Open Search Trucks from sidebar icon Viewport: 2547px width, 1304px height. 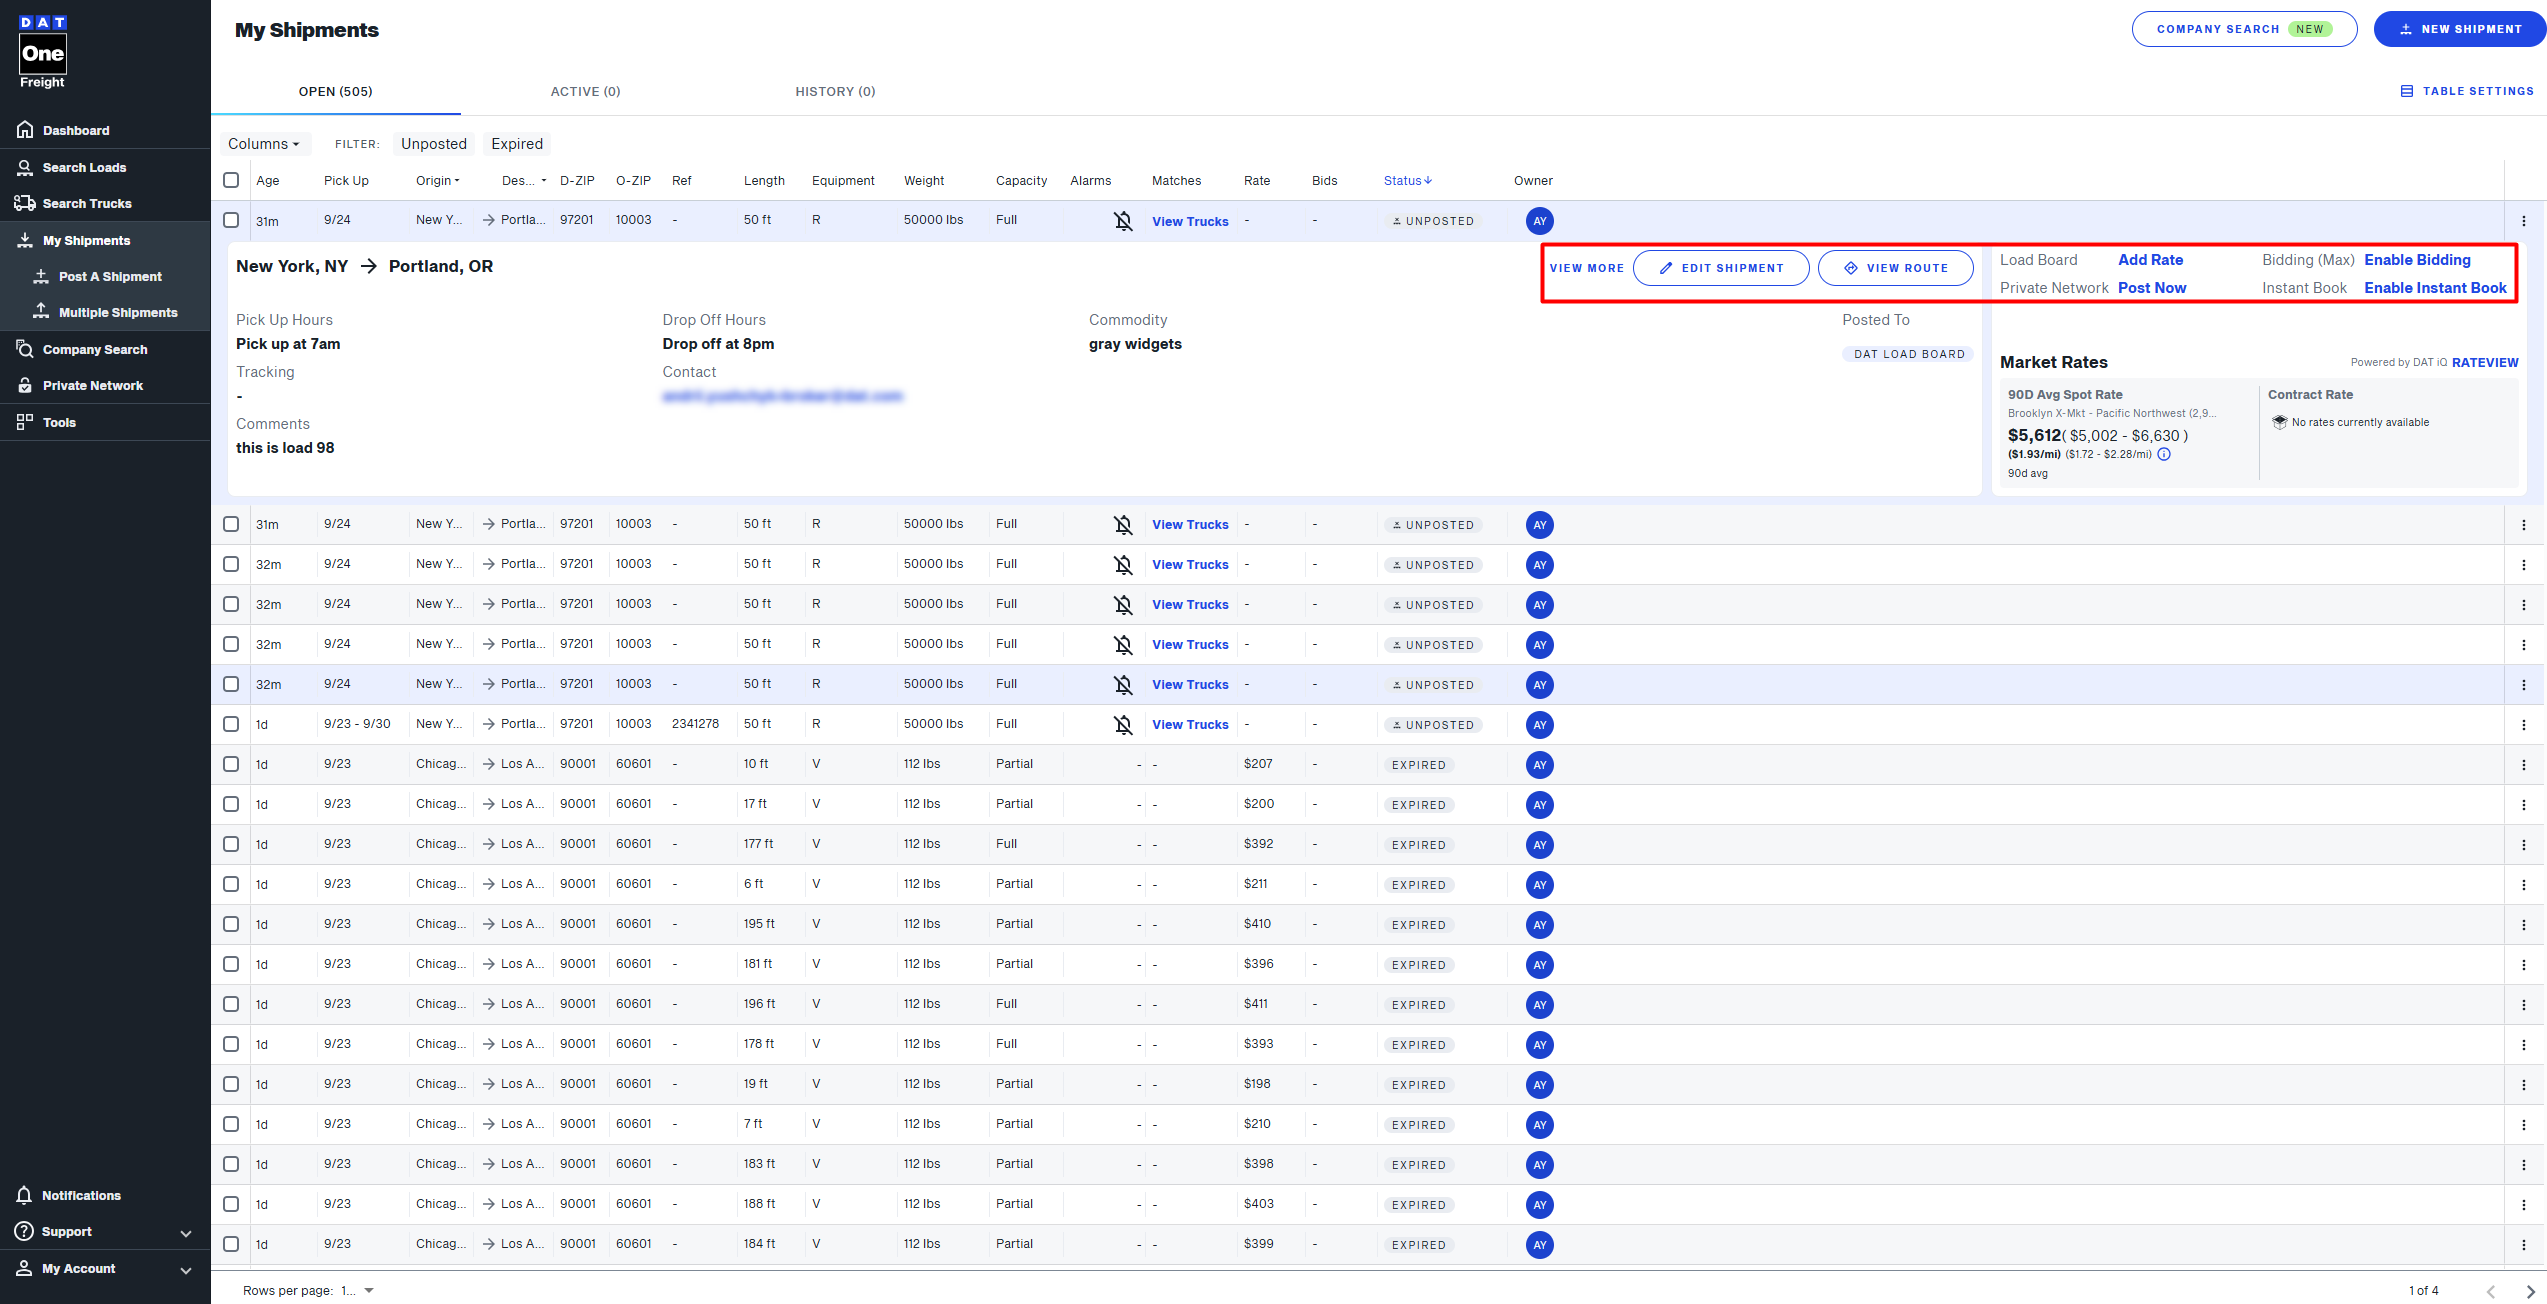(25, 203)
